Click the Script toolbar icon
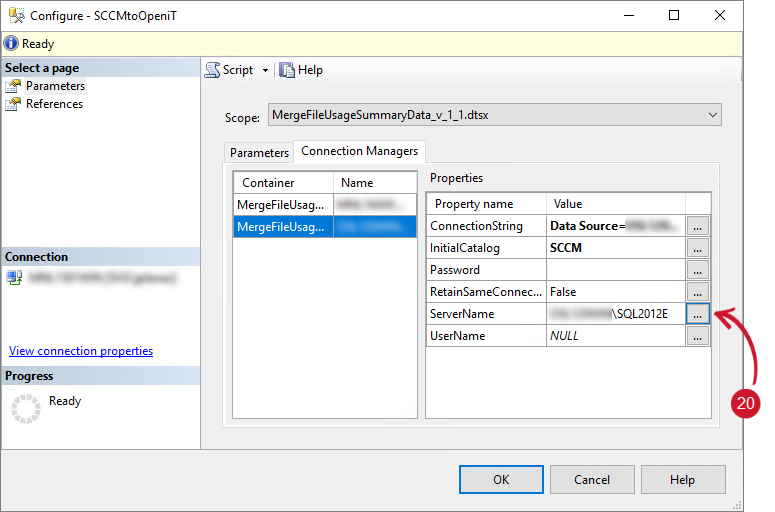Viewport: 775px width, 512px height. click(213, 70)
